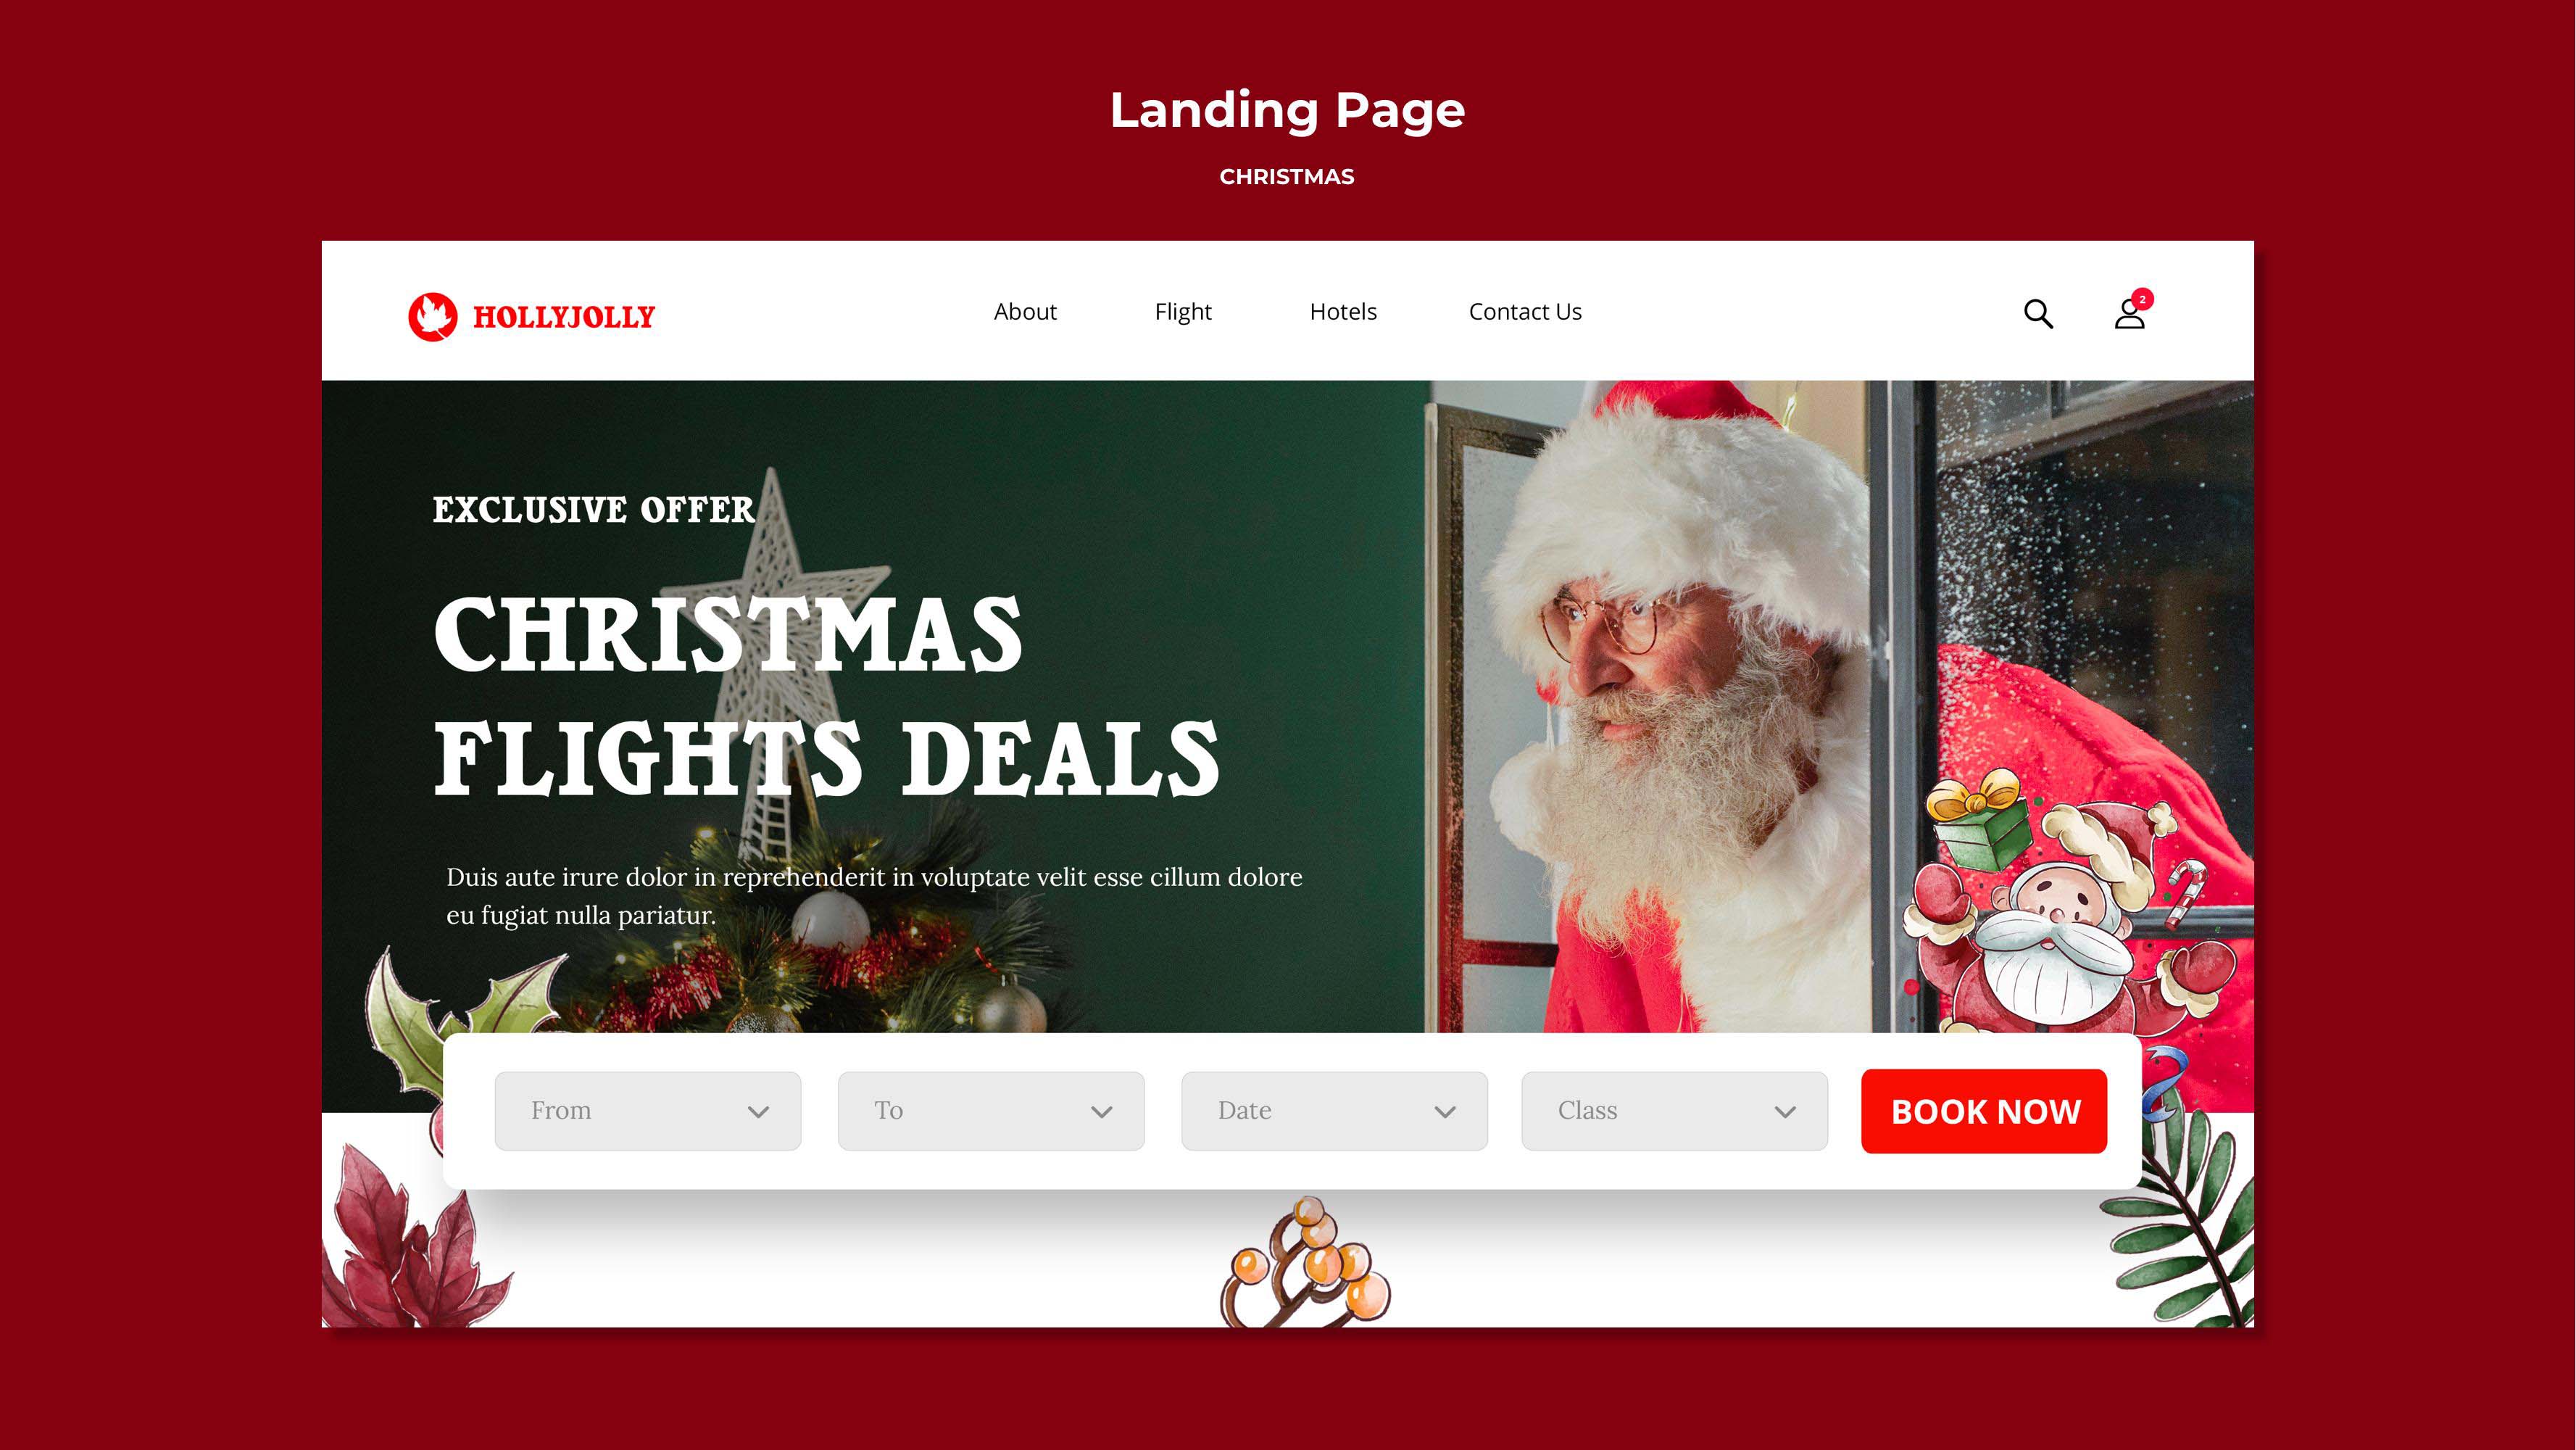Click the Flight navigation link
The height and width of the screenshot is (1450, 2576).
pos(1182,312)
